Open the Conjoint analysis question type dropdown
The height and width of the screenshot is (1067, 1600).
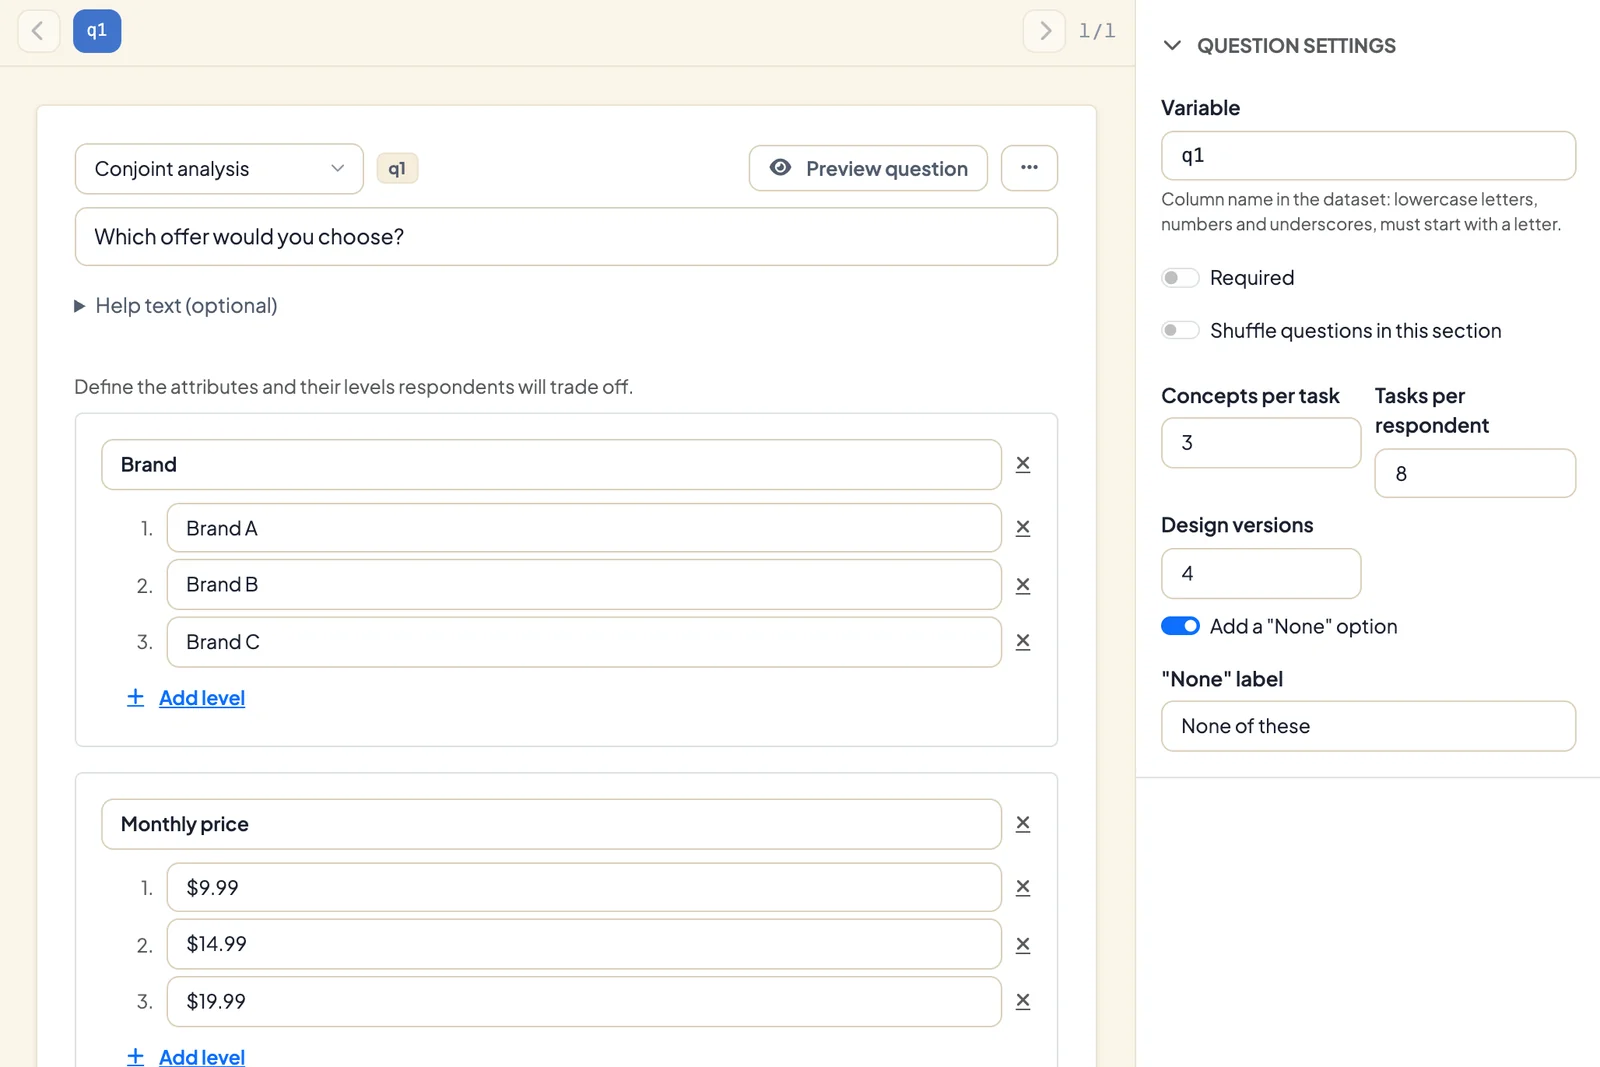(x=219, y=169)
